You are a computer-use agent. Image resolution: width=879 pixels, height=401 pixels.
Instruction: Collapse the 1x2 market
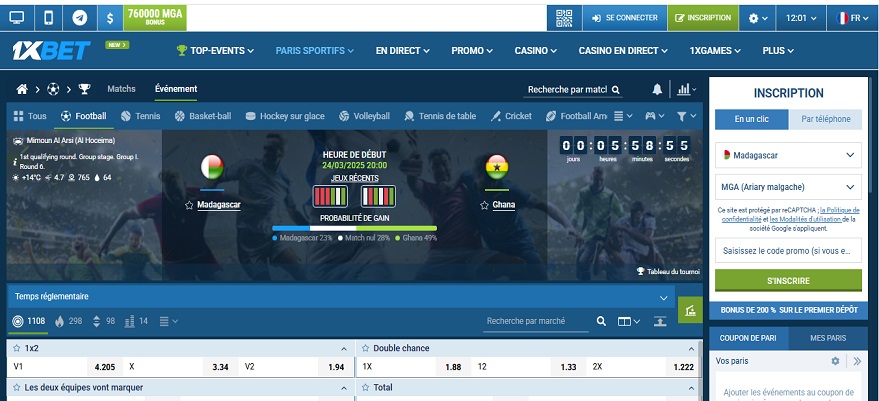[x=344, y=349]
